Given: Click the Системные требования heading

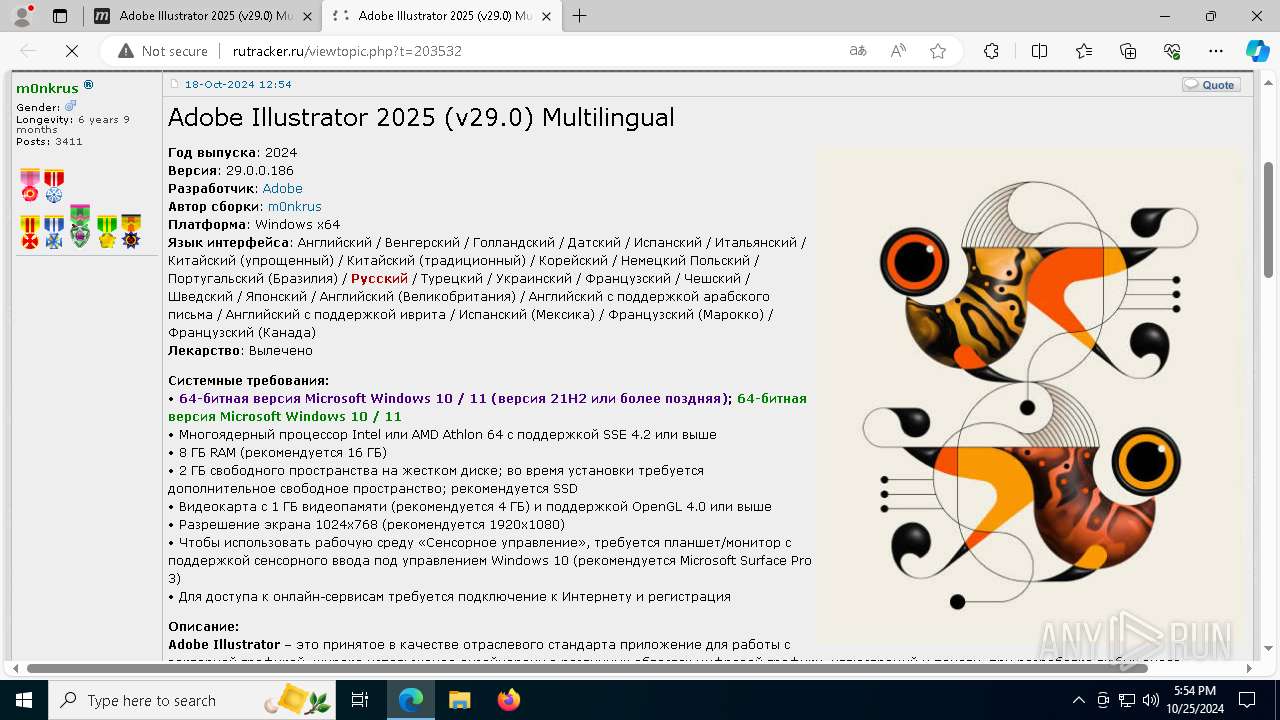Looking at the screenshot, I should coord(248,381).
